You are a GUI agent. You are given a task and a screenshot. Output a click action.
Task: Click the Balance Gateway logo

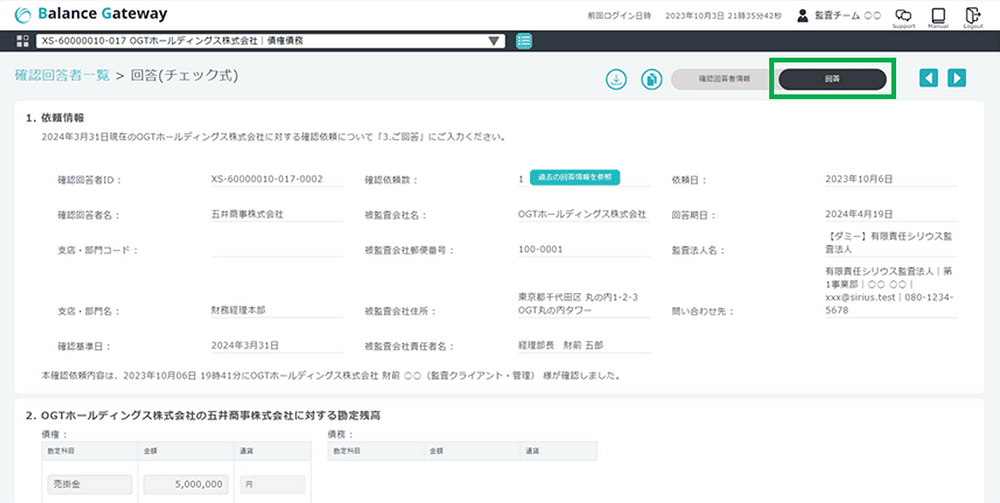point(91,15)
